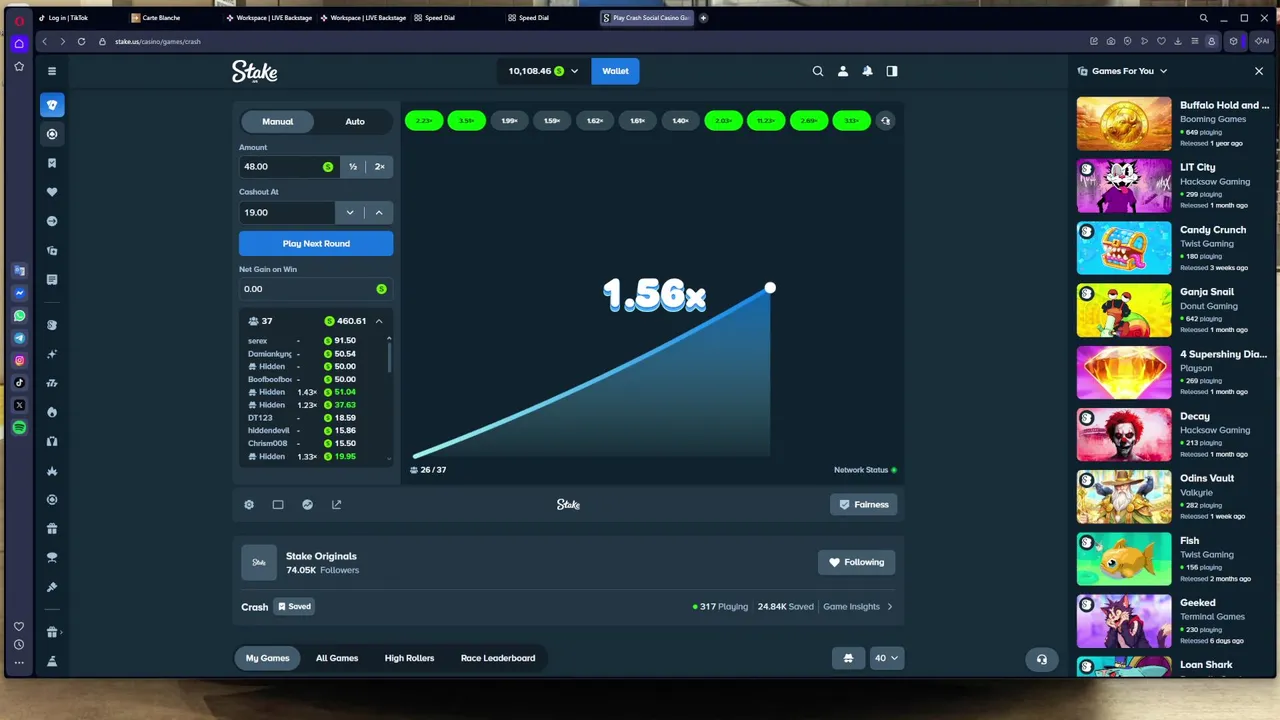Take a snapshot with the camera toolbar icon
This screenshot has width=1280, height=720.
(x=1111, y=41)
